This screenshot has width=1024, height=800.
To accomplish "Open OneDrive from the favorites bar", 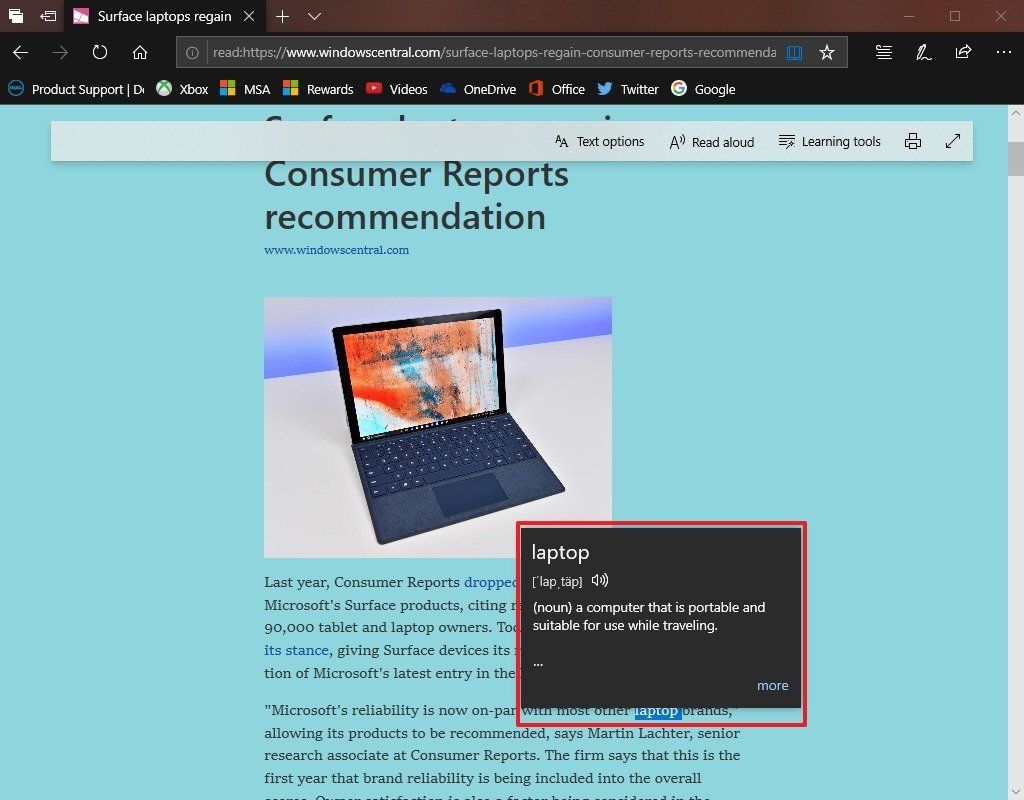I will (x=479, y=89).
